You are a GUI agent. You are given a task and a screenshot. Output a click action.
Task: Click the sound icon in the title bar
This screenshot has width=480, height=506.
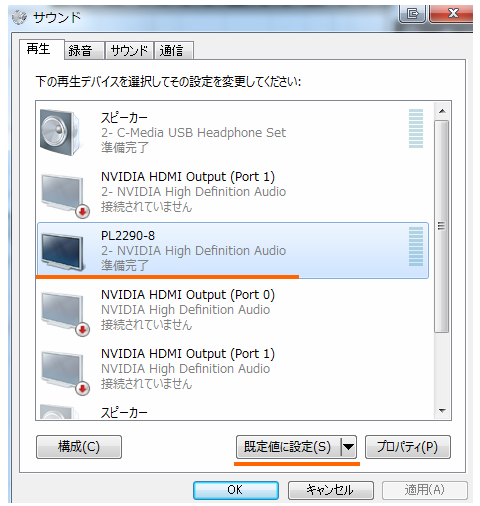tap(19, 17)
